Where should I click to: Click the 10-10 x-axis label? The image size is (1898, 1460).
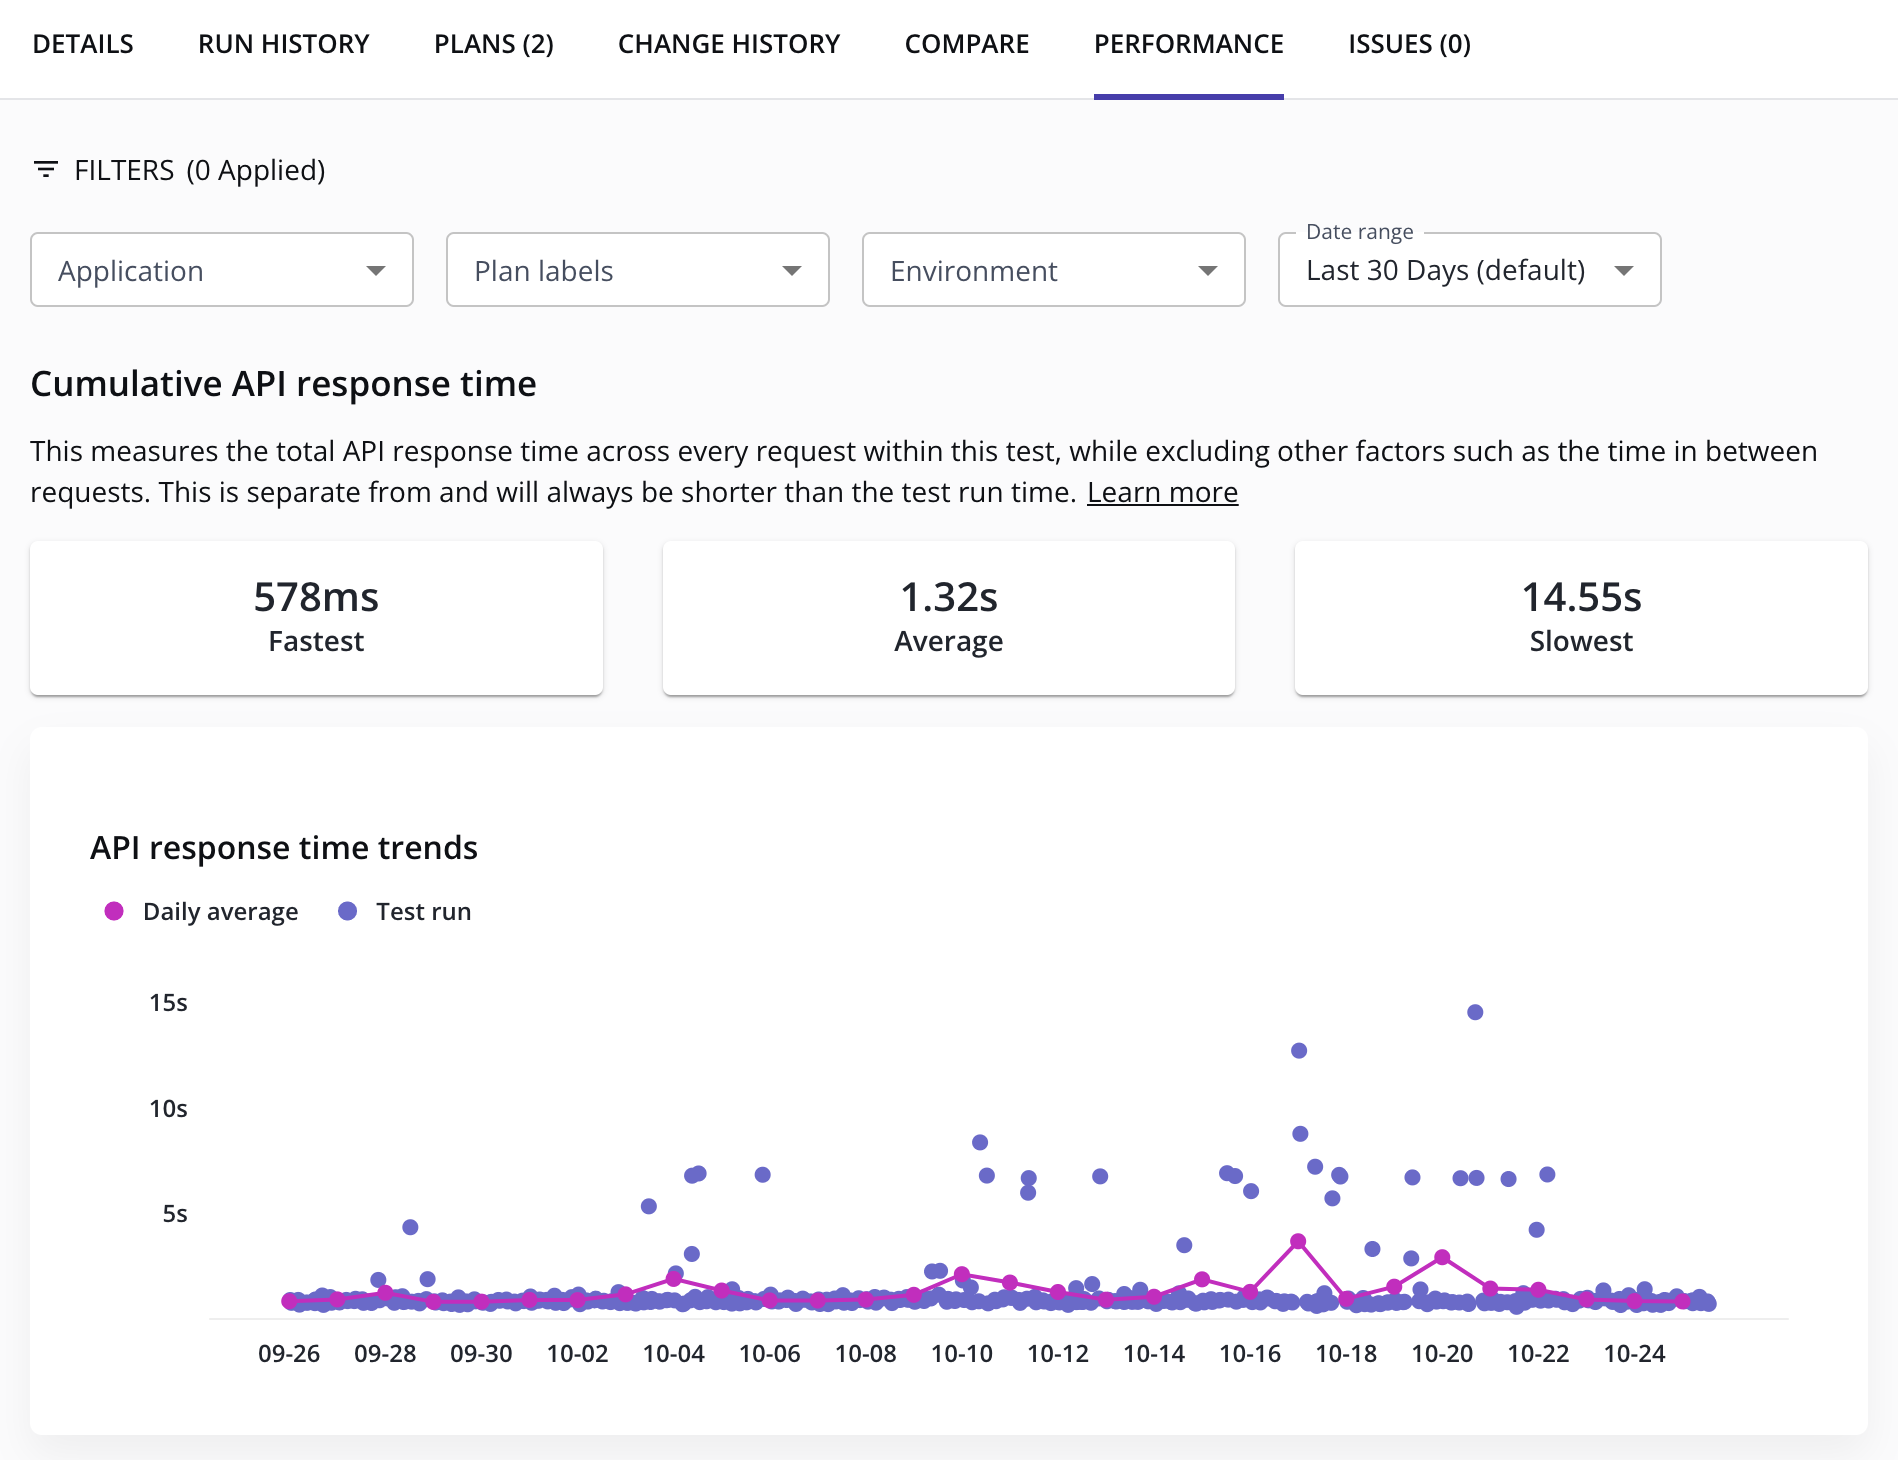coord(962,1354)
